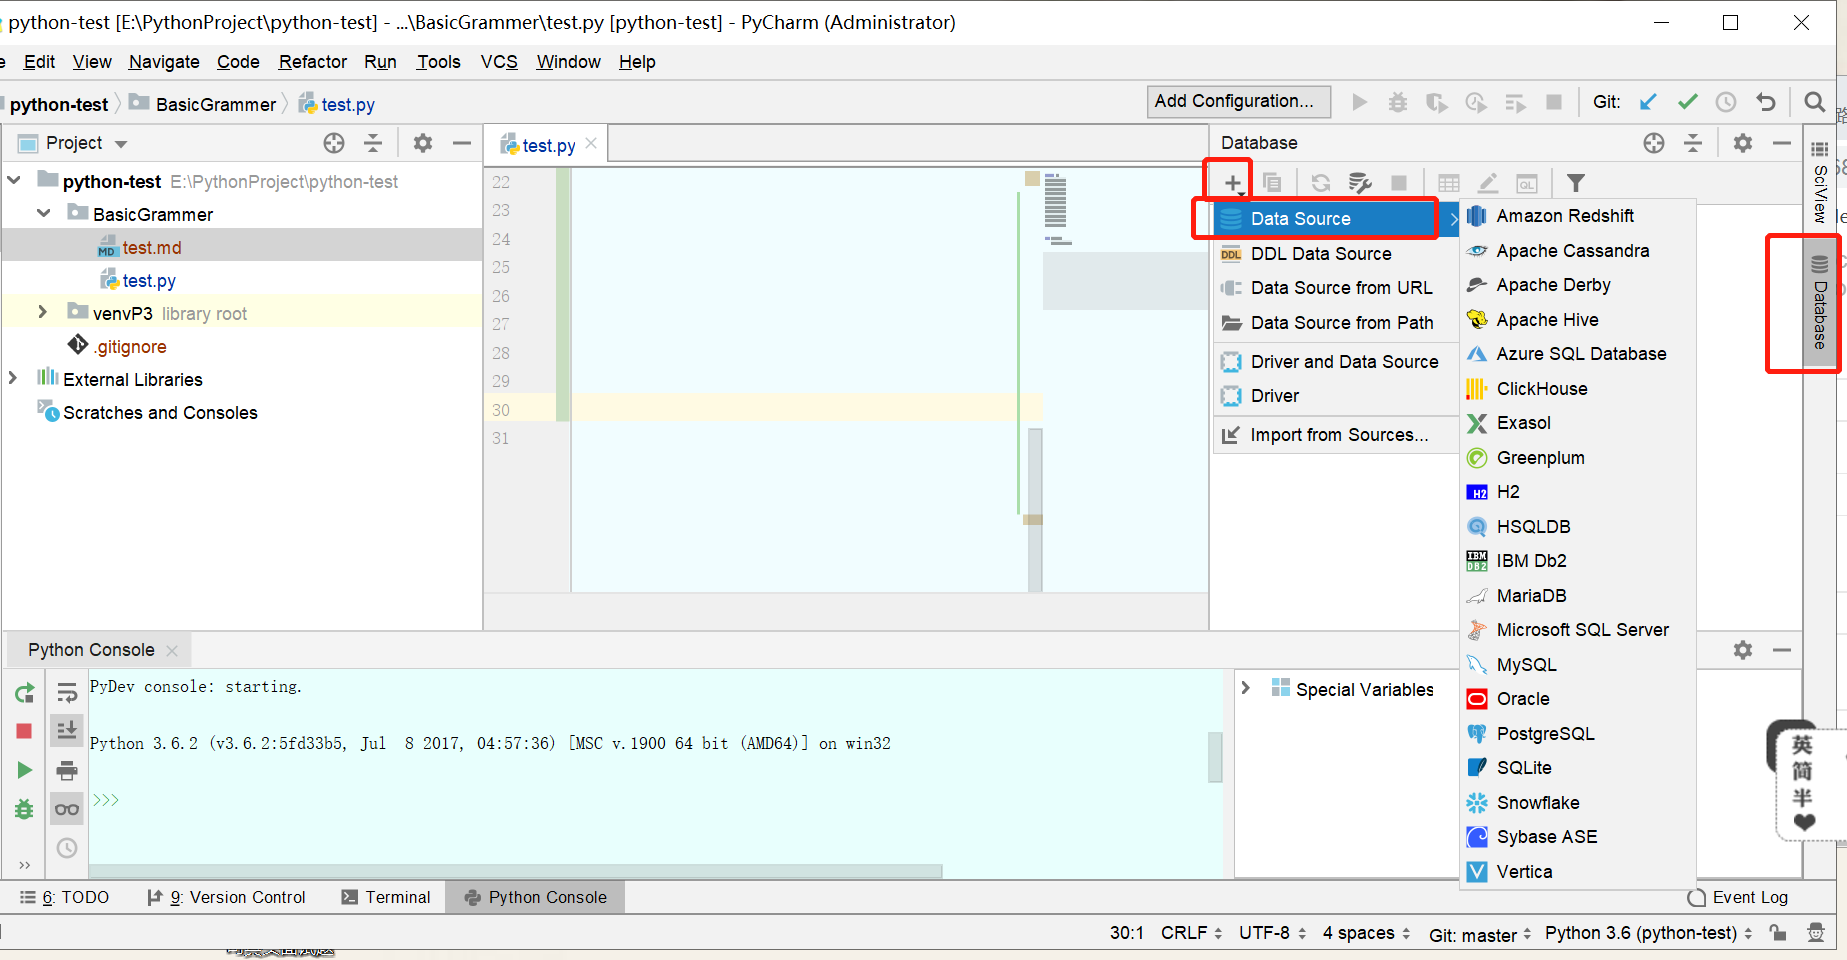
Task: Expand Special Variables node
Action: [x=1246, y=689]
